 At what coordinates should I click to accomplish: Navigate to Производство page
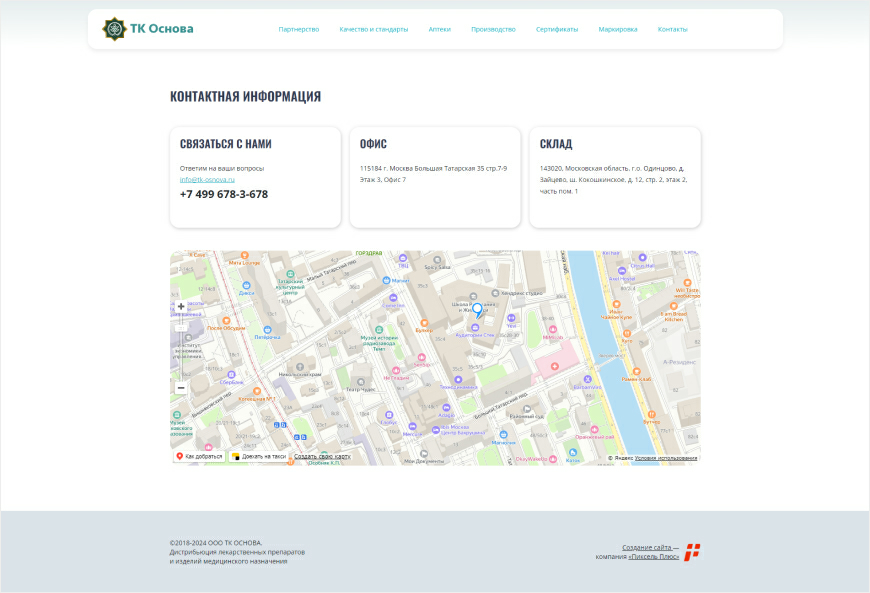coord(493,29)
